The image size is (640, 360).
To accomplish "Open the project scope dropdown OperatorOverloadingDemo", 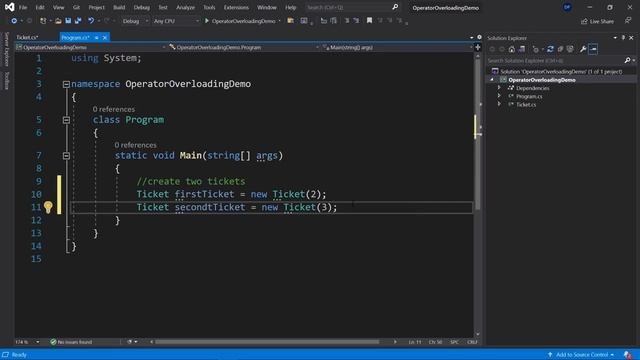I will [x=91, y=47].
